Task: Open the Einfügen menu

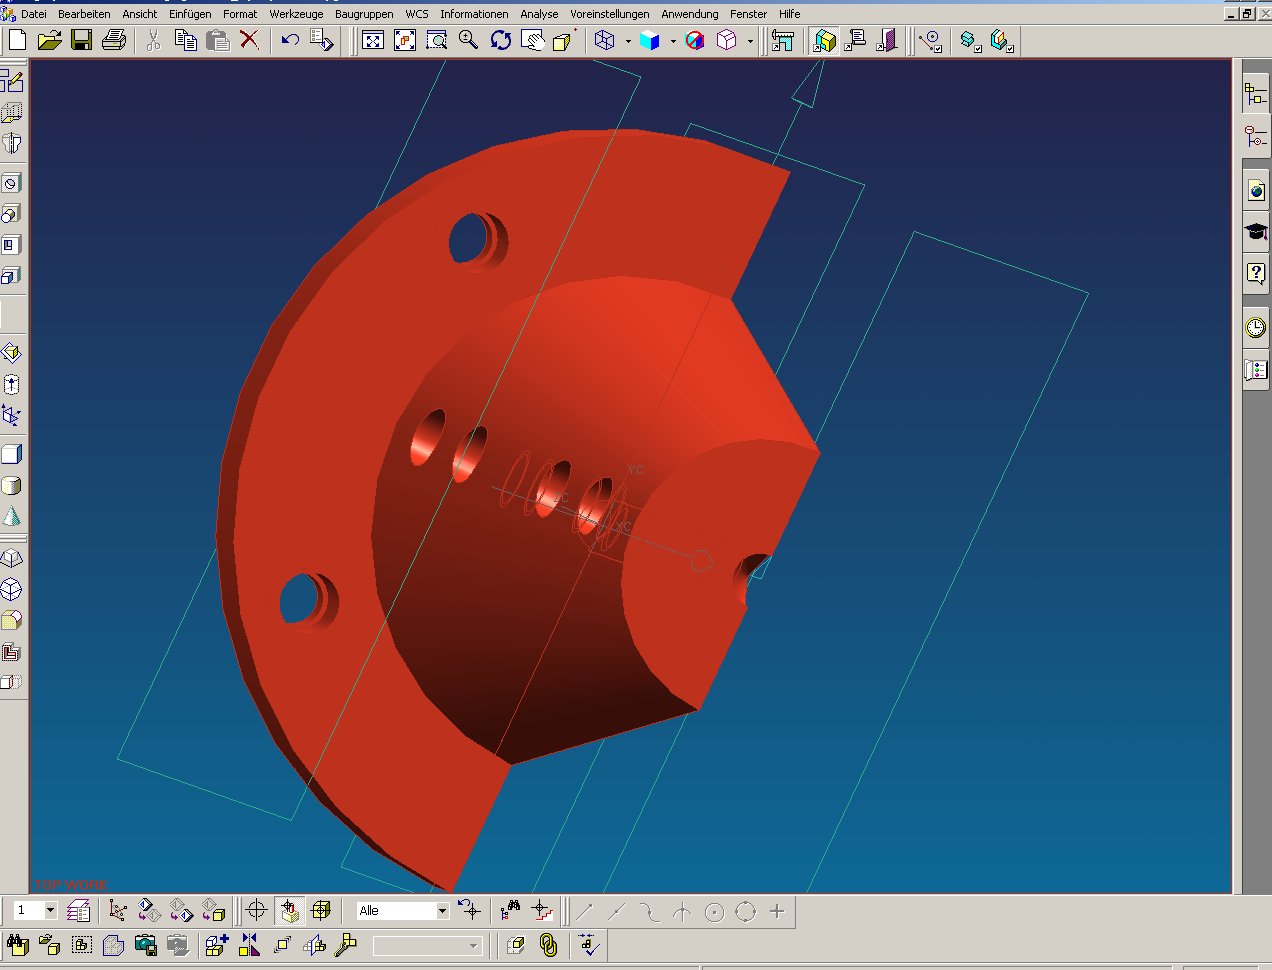Action: [x=190, y=14]
